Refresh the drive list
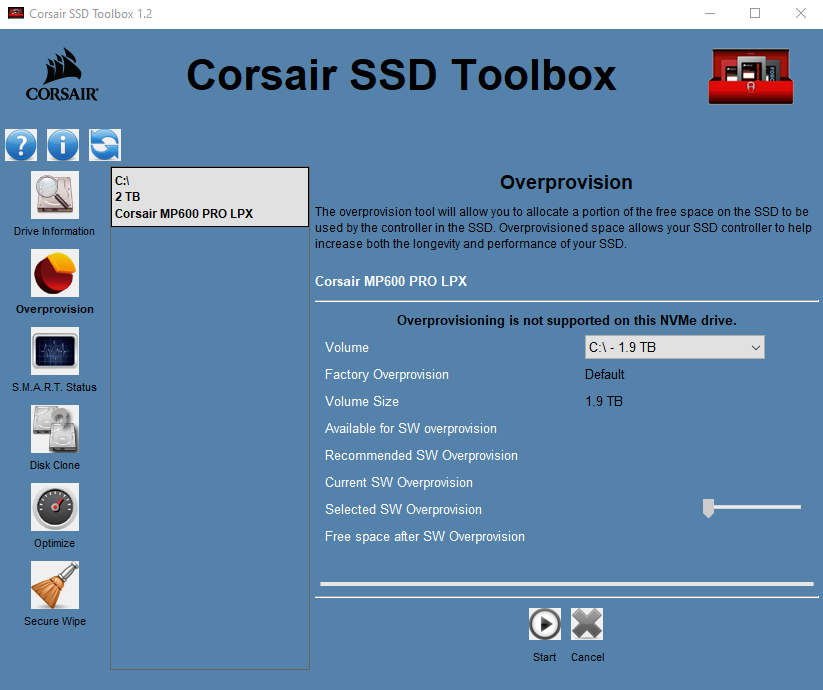The width and height of the screenshot is (823, 690). click(104, 145)
